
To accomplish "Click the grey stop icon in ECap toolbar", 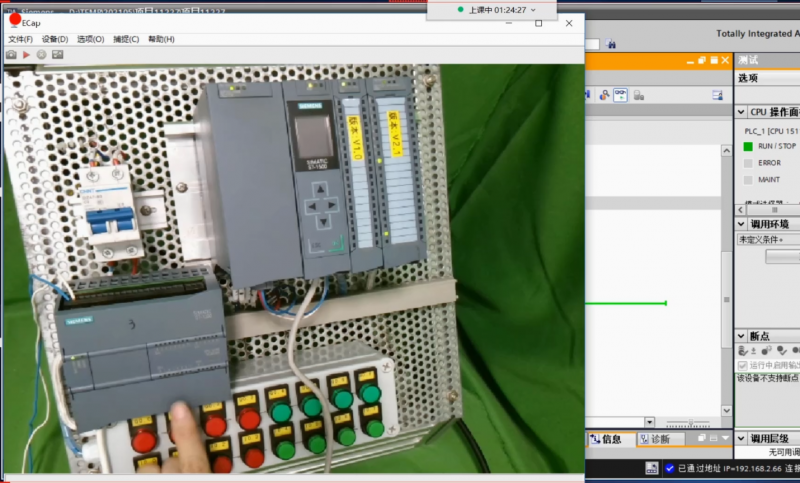I will [41, 54].
